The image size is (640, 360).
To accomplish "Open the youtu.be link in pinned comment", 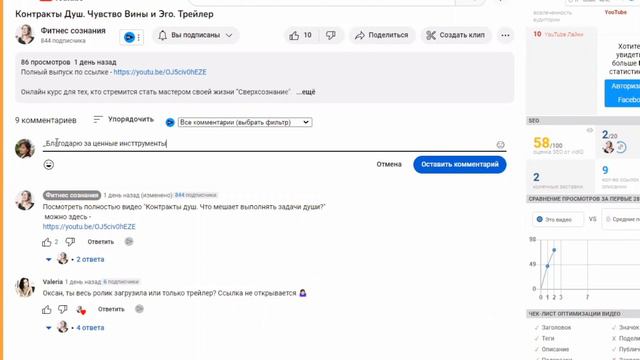I will click(x=89, y=227).
